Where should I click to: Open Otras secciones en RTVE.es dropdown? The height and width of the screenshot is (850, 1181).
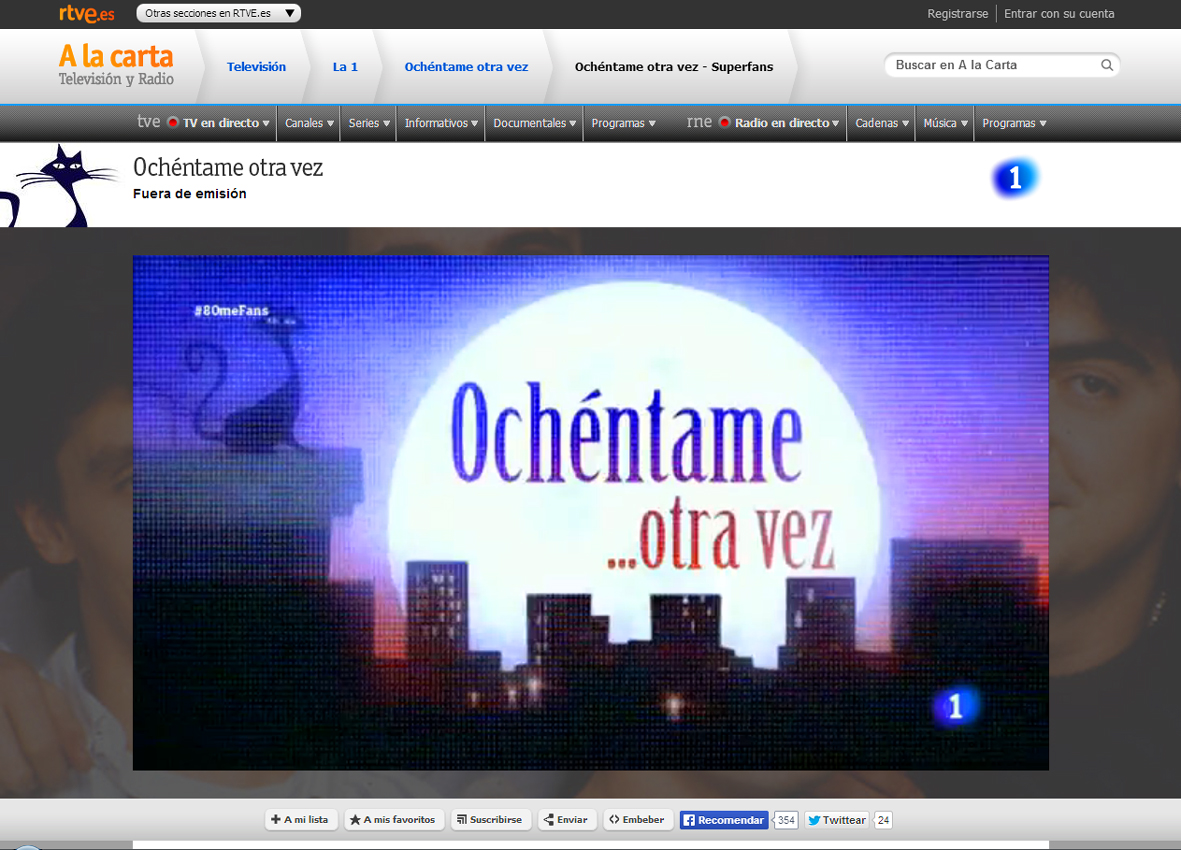218,14
